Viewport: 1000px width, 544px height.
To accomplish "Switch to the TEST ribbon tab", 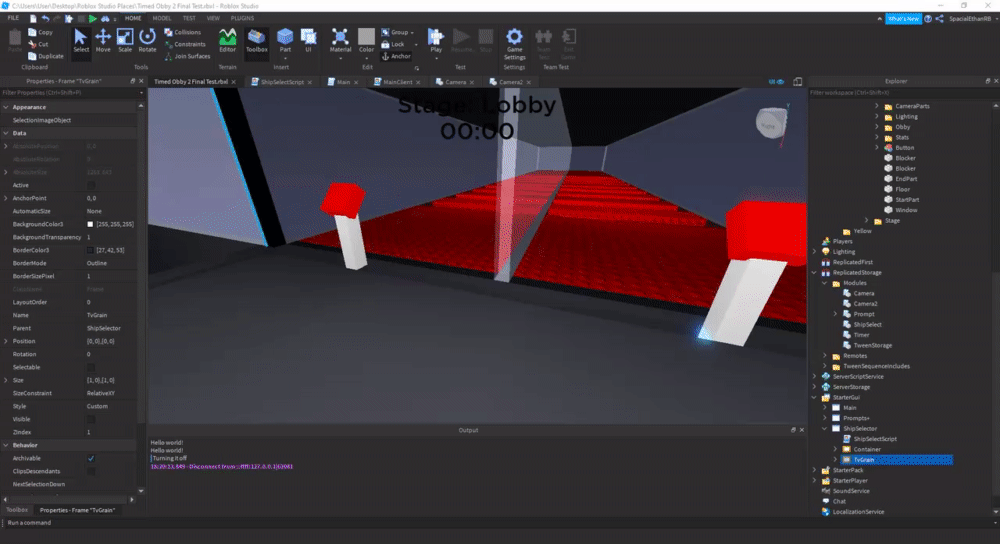I will 189,18.
